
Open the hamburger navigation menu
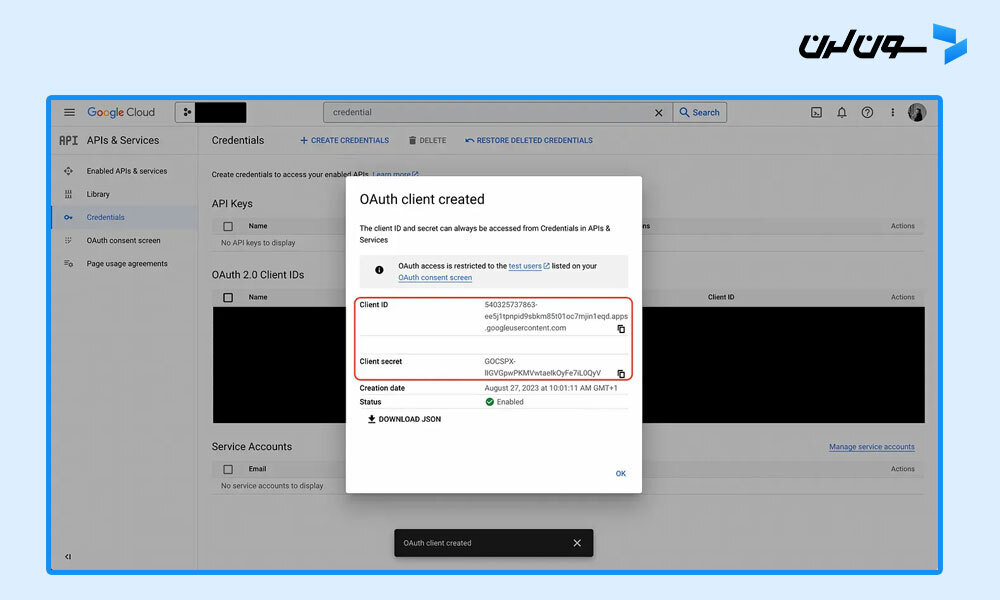pos(70,112)
